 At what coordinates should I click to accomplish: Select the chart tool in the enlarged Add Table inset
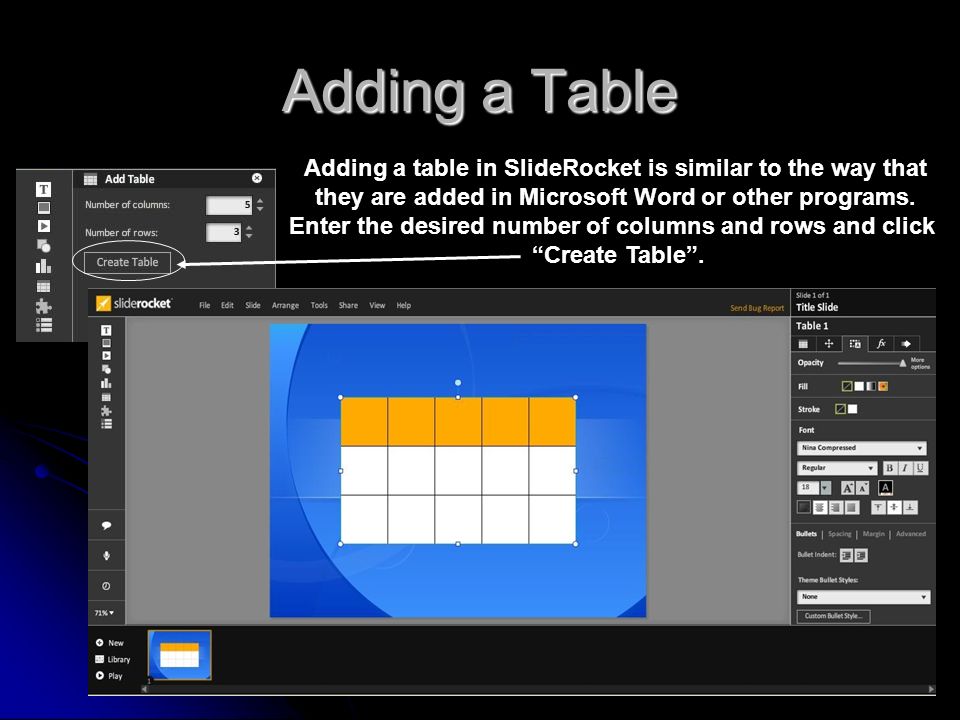(x=43, y=266)
